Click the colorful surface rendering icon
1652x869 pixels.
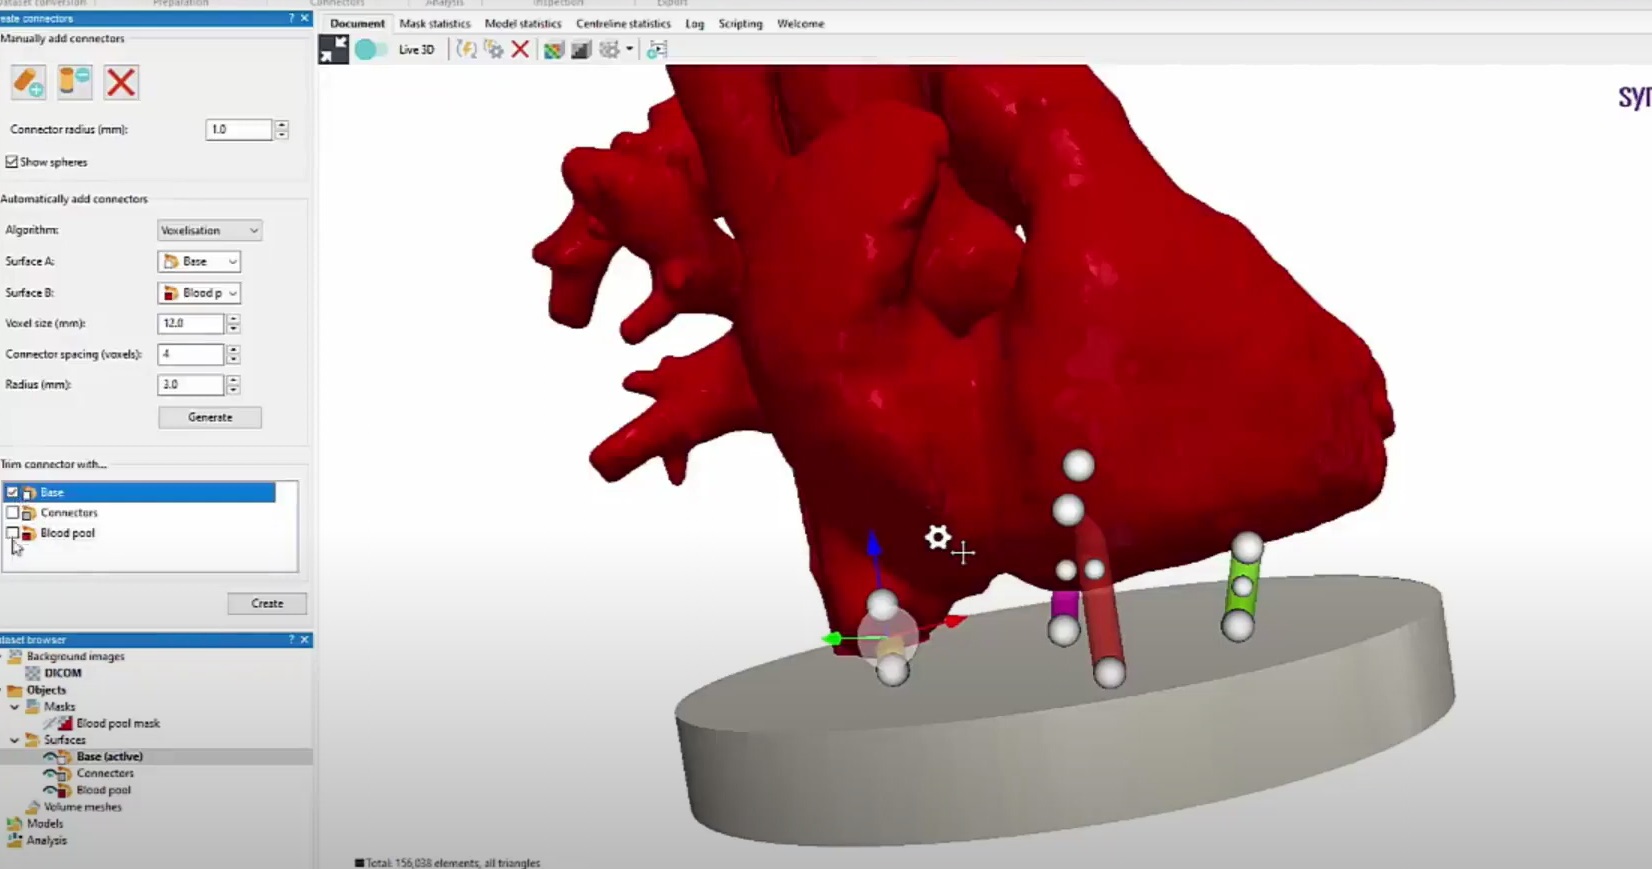click(x=553, y=49)
